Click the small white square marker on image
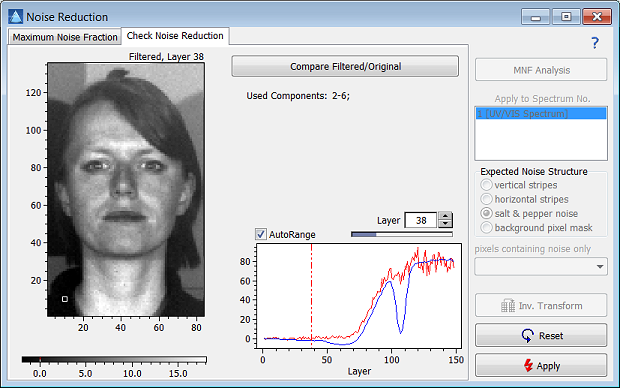Viewport: 620px width, 388px height. click(65, 299)
